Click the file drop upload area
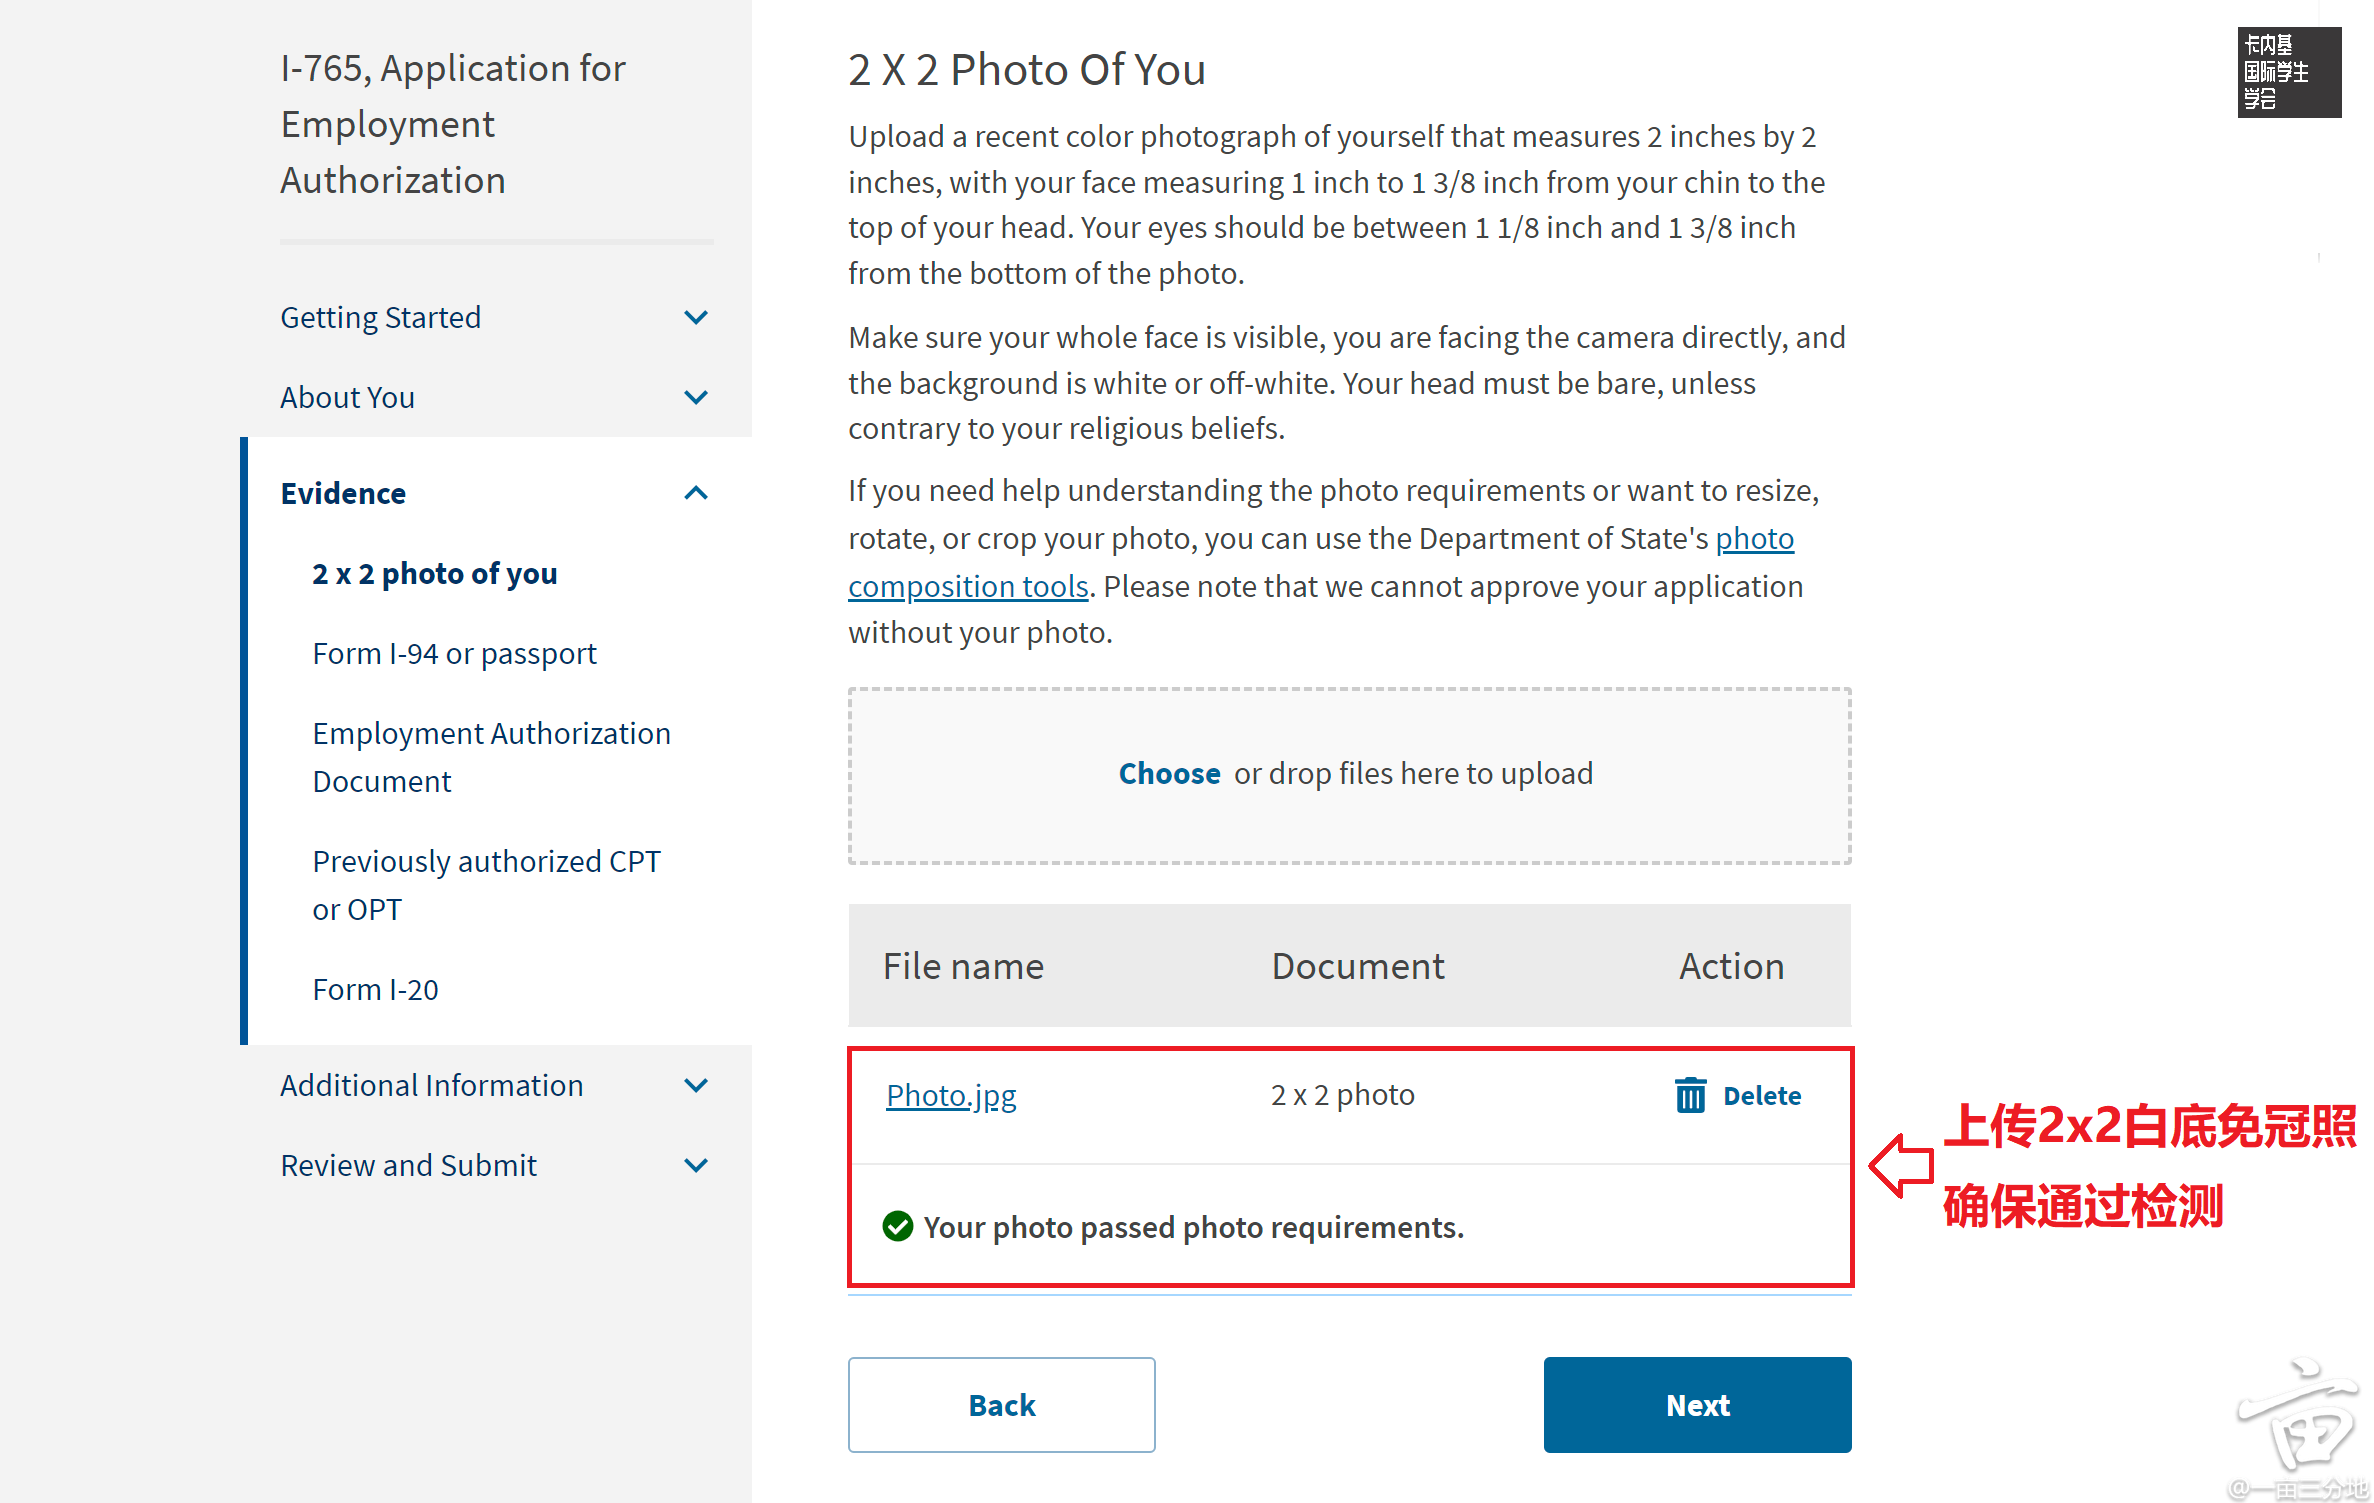The image size is (2374, 1503). (x=1349, y=775)
